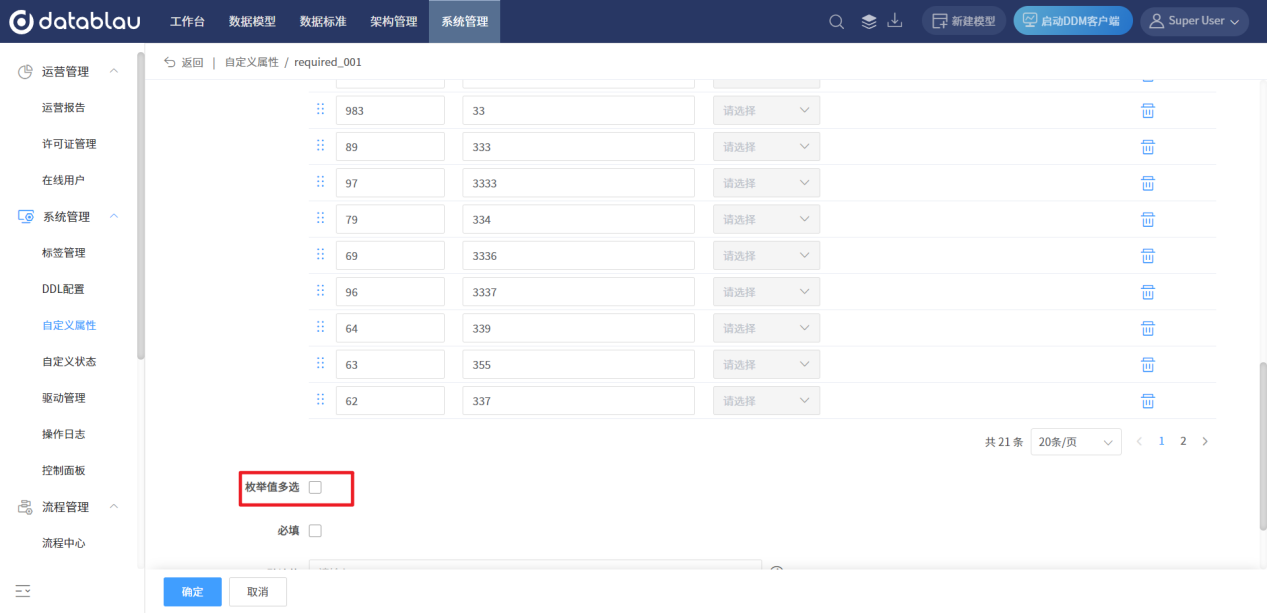Image resolution: width=1267 pixels, height=613 pixels.
Task: Delete the row with value 96
Action: click(x=1148, y=292)
